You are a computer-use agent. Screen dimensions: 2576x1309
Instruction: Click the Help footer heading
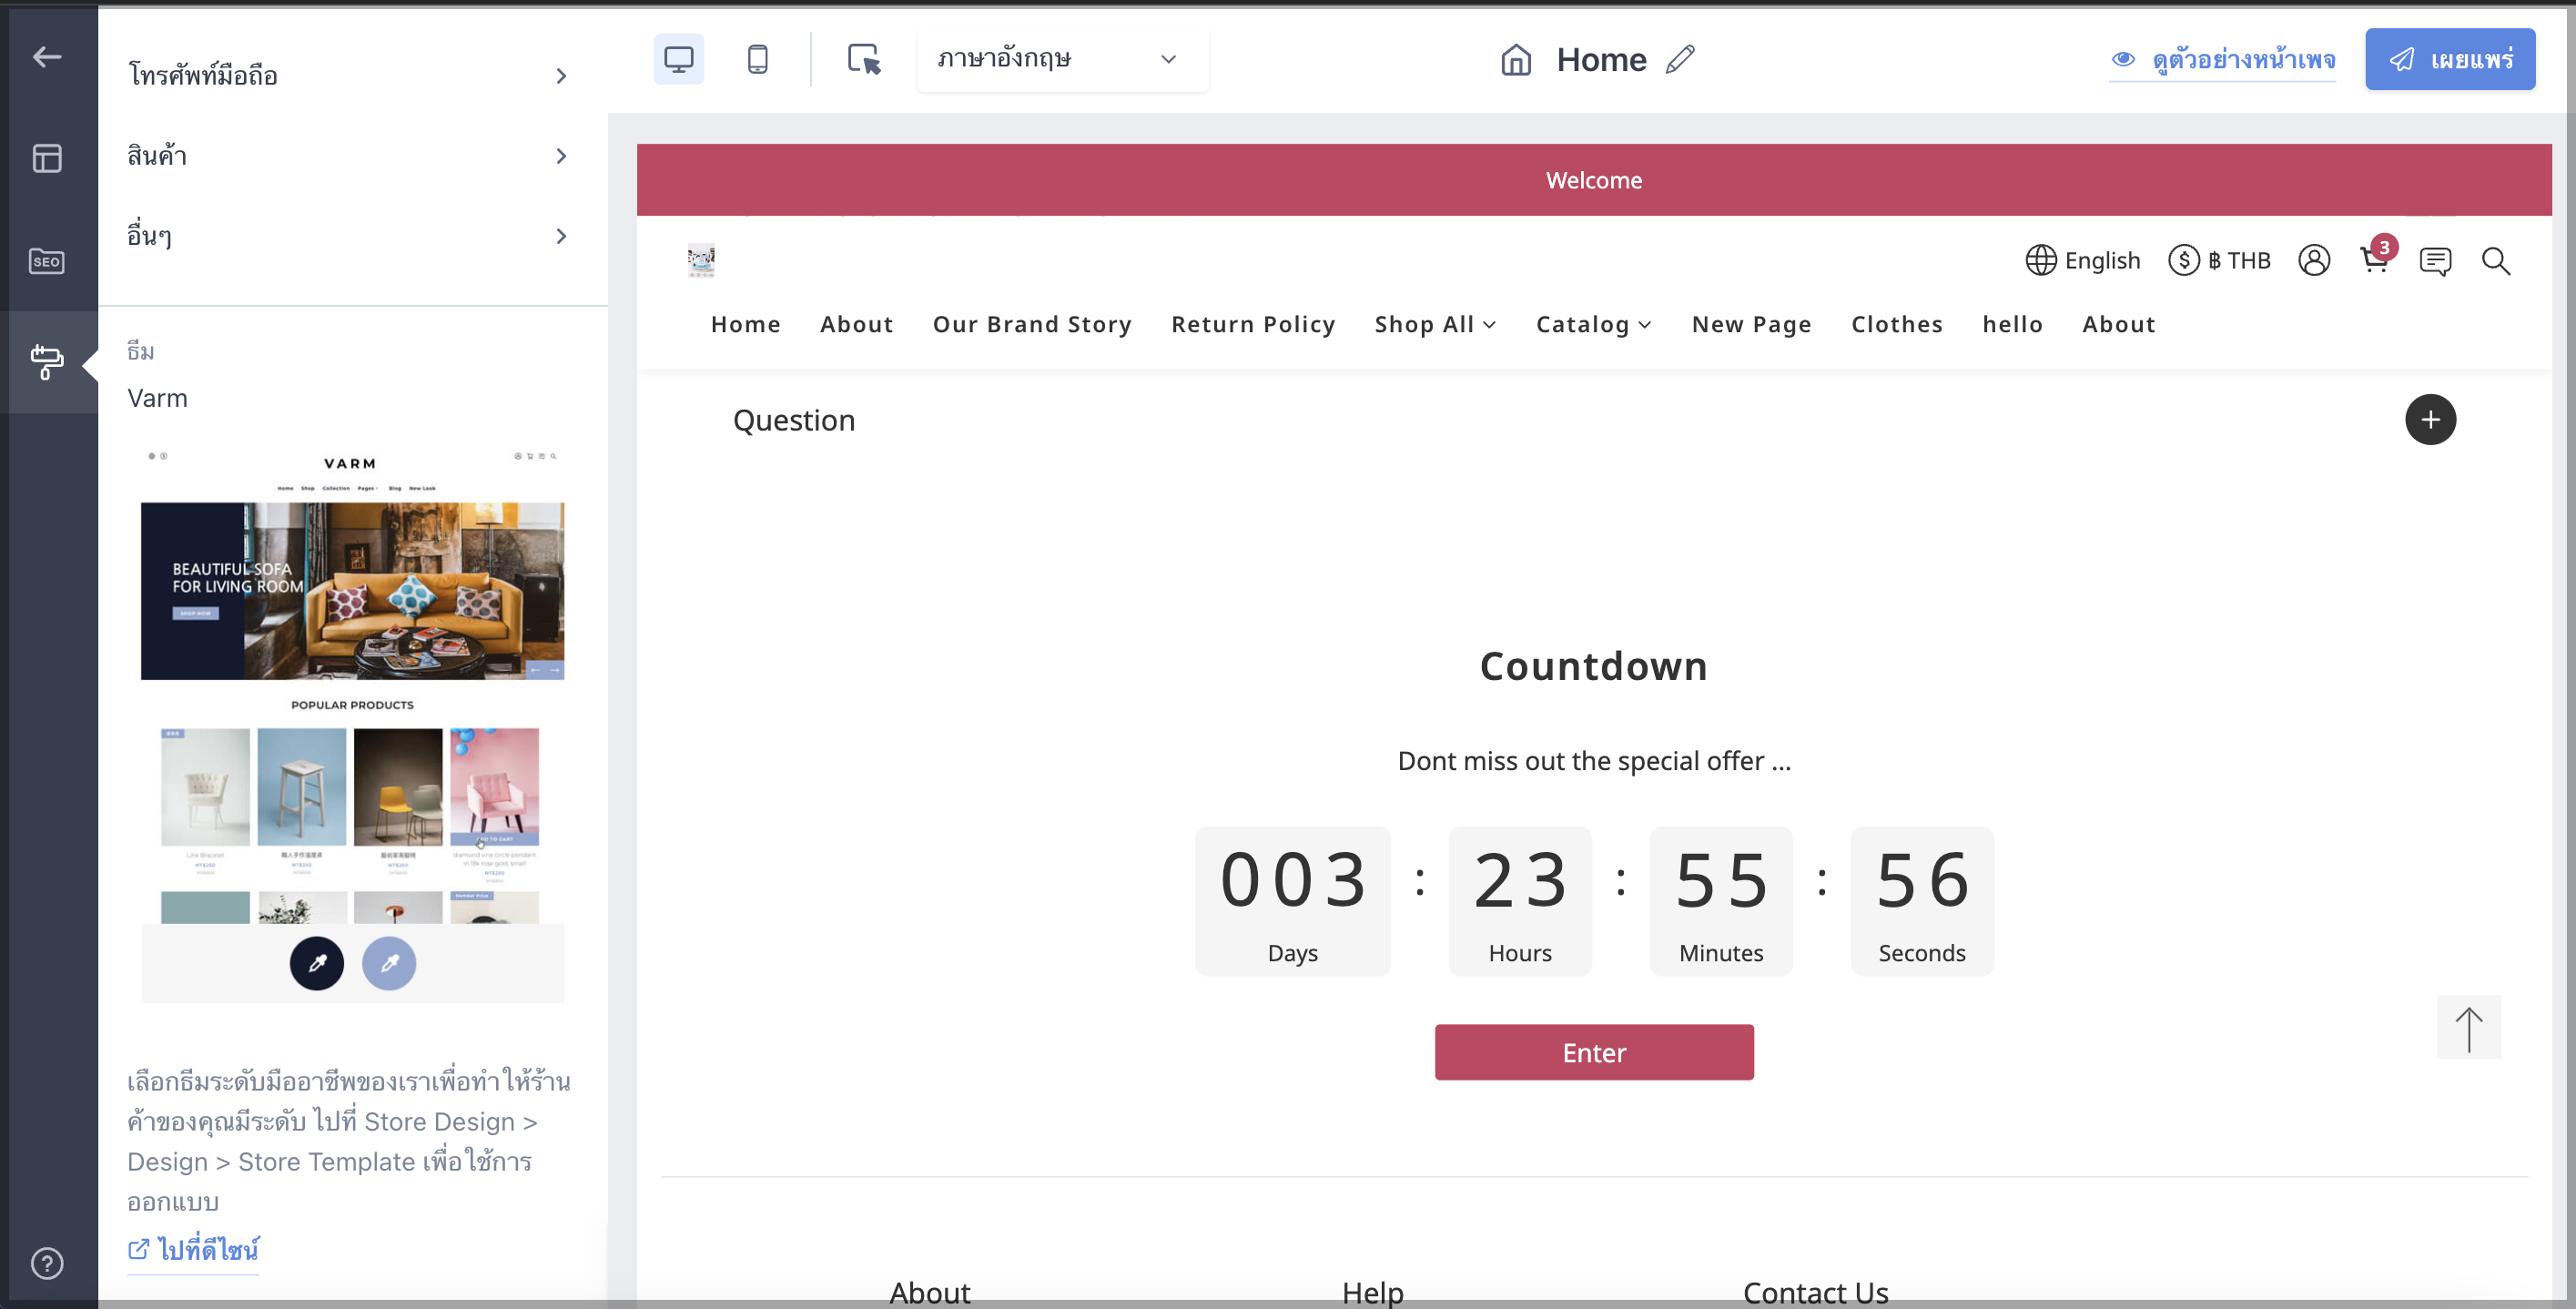pos(1373,1292)
